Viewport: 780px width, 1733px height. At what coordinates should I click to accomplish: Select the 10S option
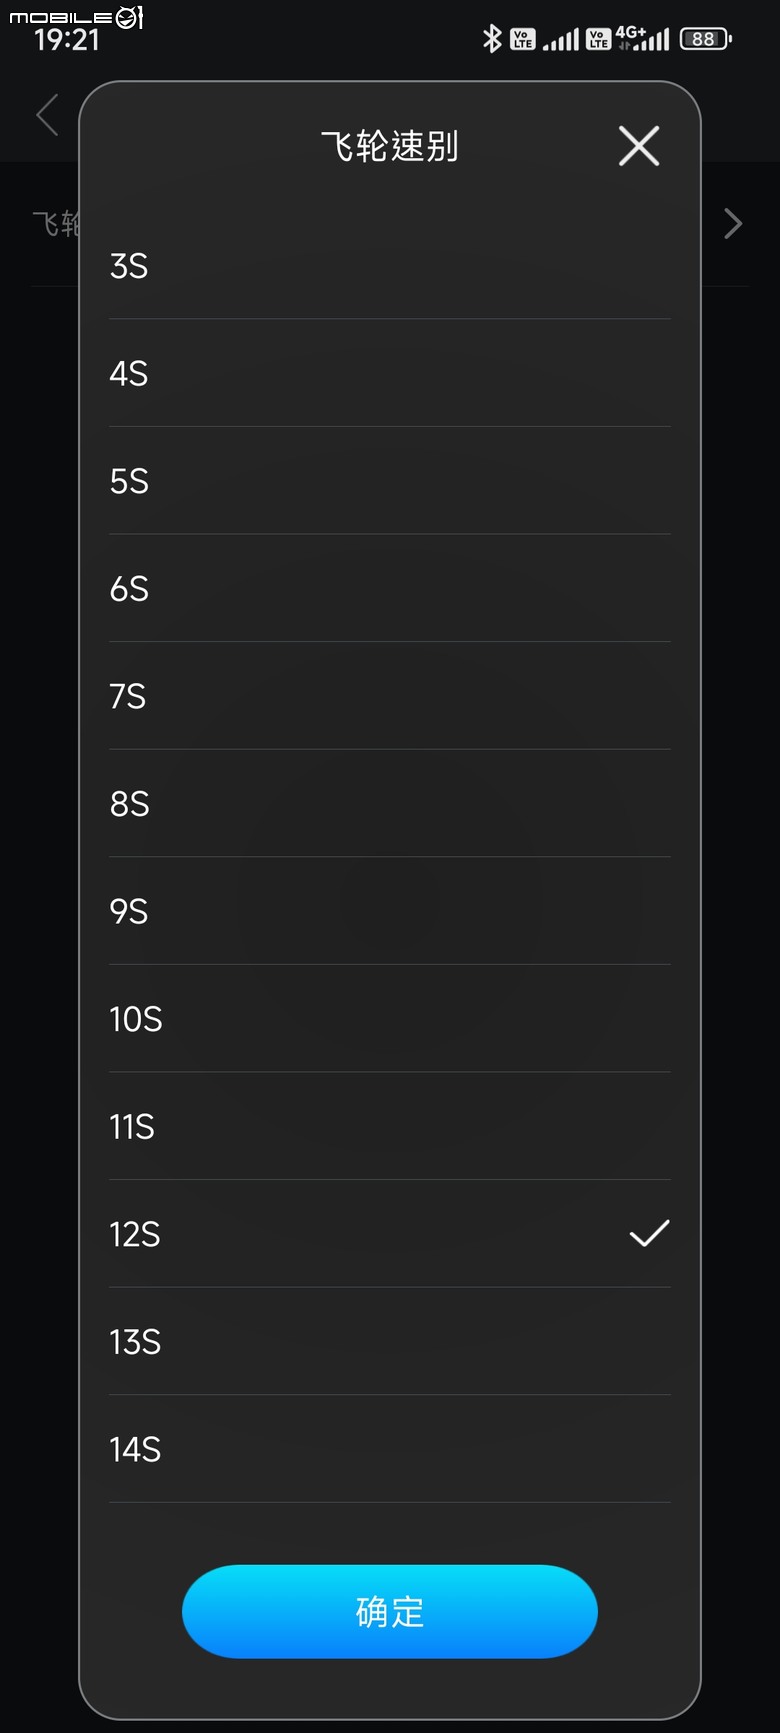coord(390,1019)
